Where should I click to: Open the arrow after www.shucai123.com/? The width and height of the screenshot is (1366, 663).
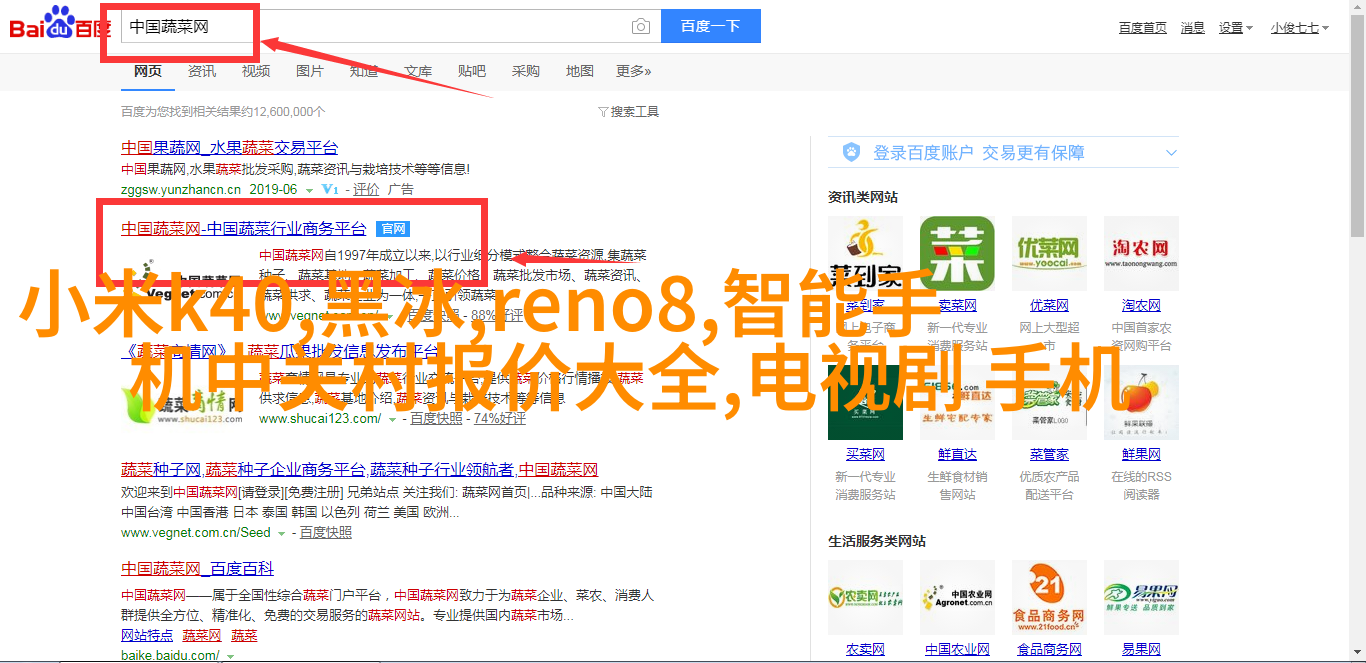pos(393,420)
